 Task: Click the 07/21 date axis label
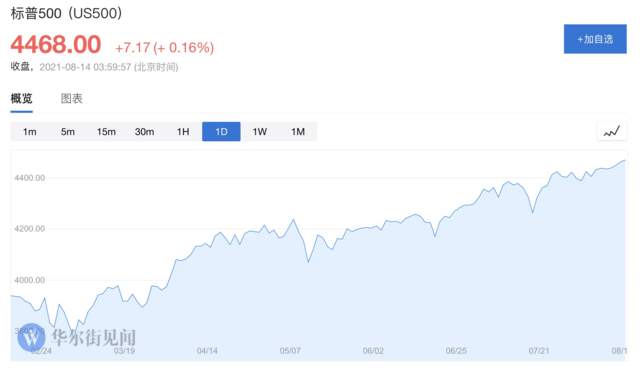(539, 351)
